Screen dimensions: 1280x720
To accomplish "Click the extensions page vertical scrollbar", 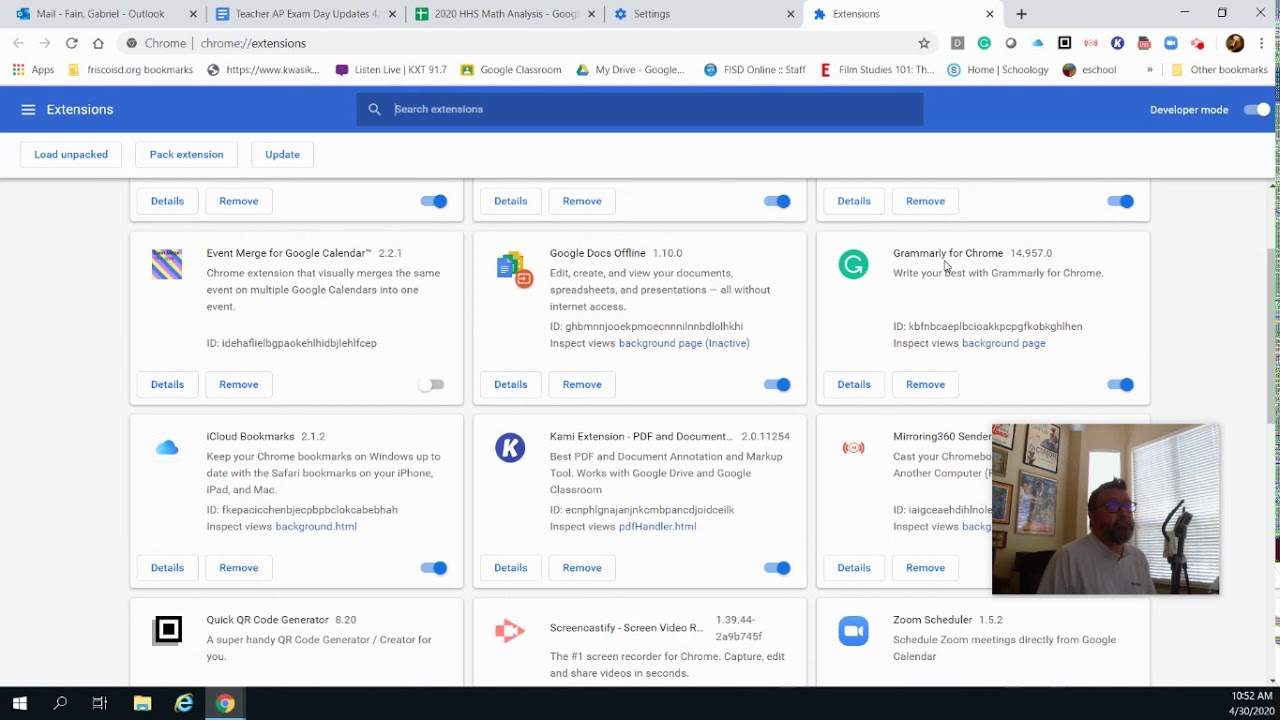I will (1272, 335).
